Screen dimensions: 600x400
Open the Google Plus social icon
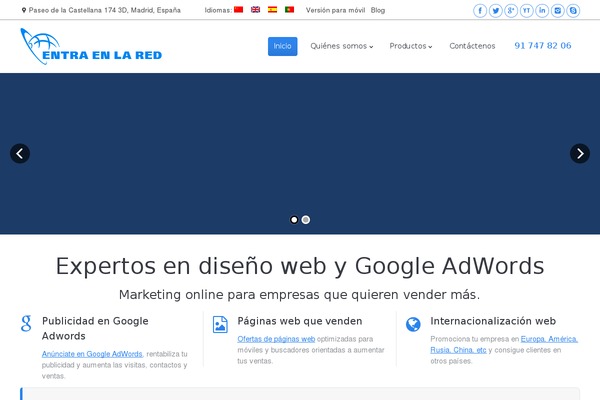click(511, 11)
